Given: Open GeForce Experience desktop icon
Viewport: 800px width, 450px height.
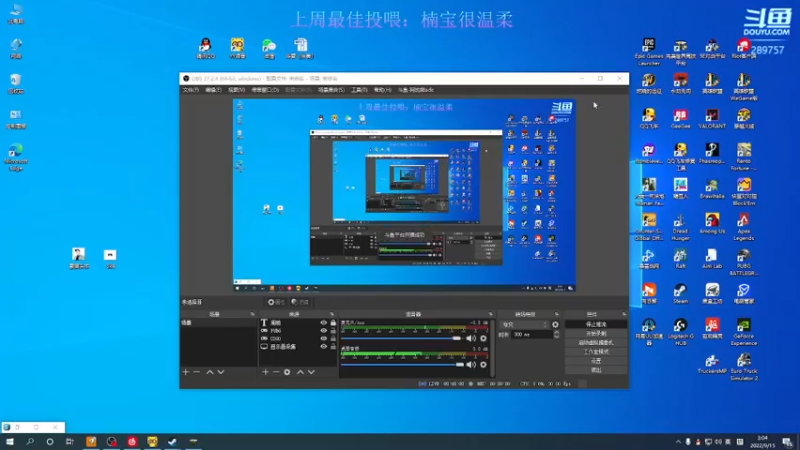Looking at the screenshot, I should point(743,332).
